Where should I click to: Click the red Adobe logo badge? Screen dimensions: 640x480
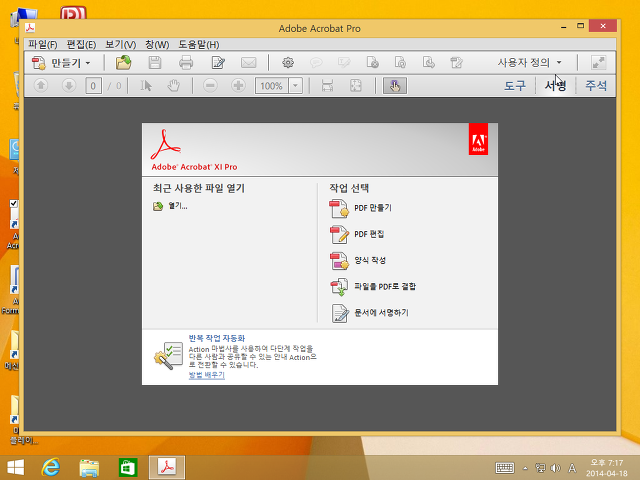click(478, 139)
